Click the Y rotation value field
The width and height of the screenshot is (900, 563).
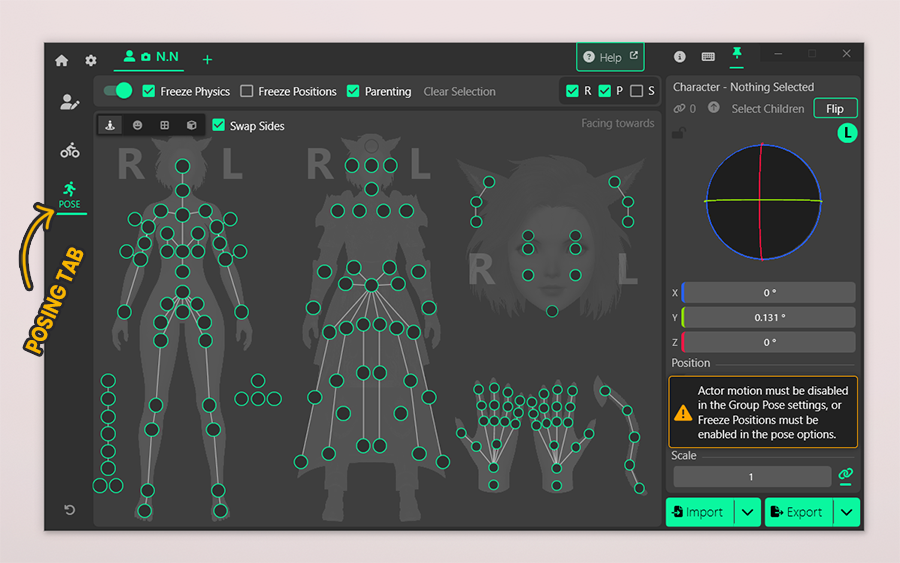pos(769,318)
